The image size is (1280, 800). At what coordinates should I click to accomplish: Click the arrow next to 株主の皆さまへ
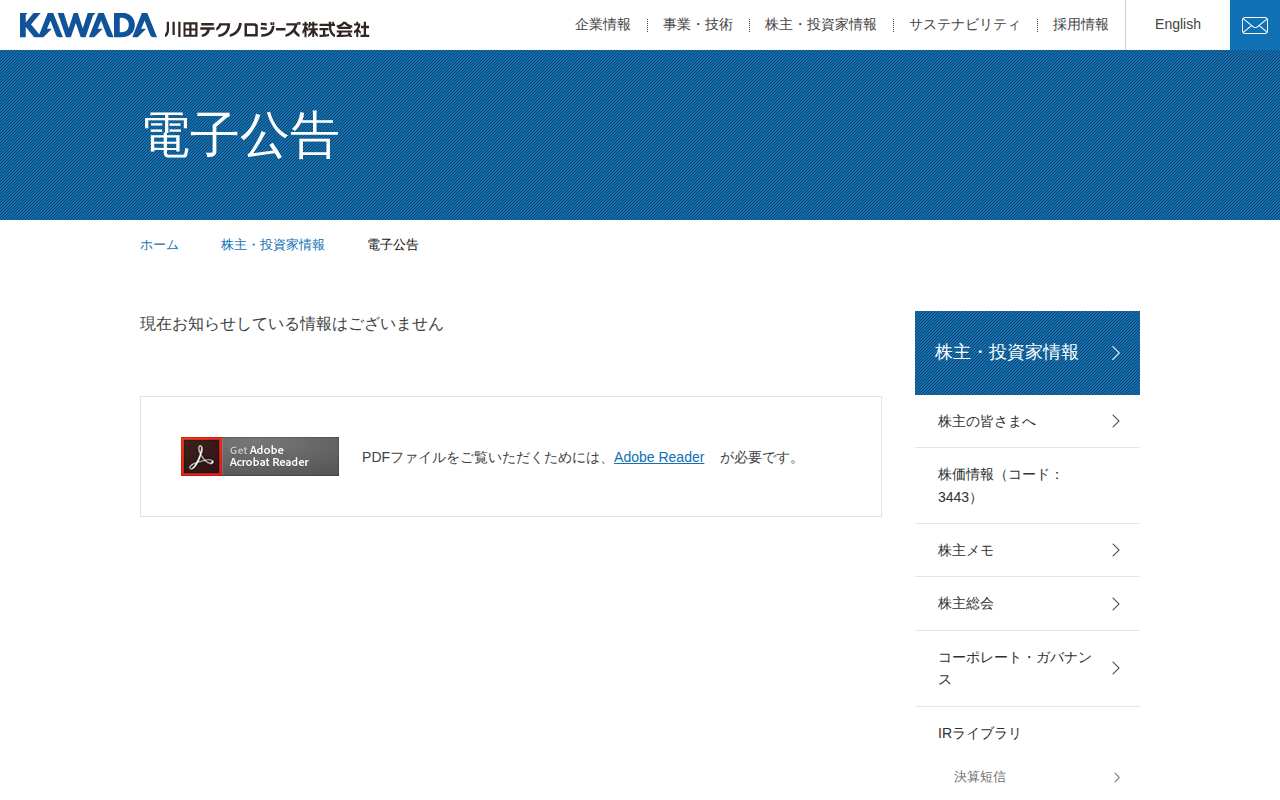click(1116, 421)
